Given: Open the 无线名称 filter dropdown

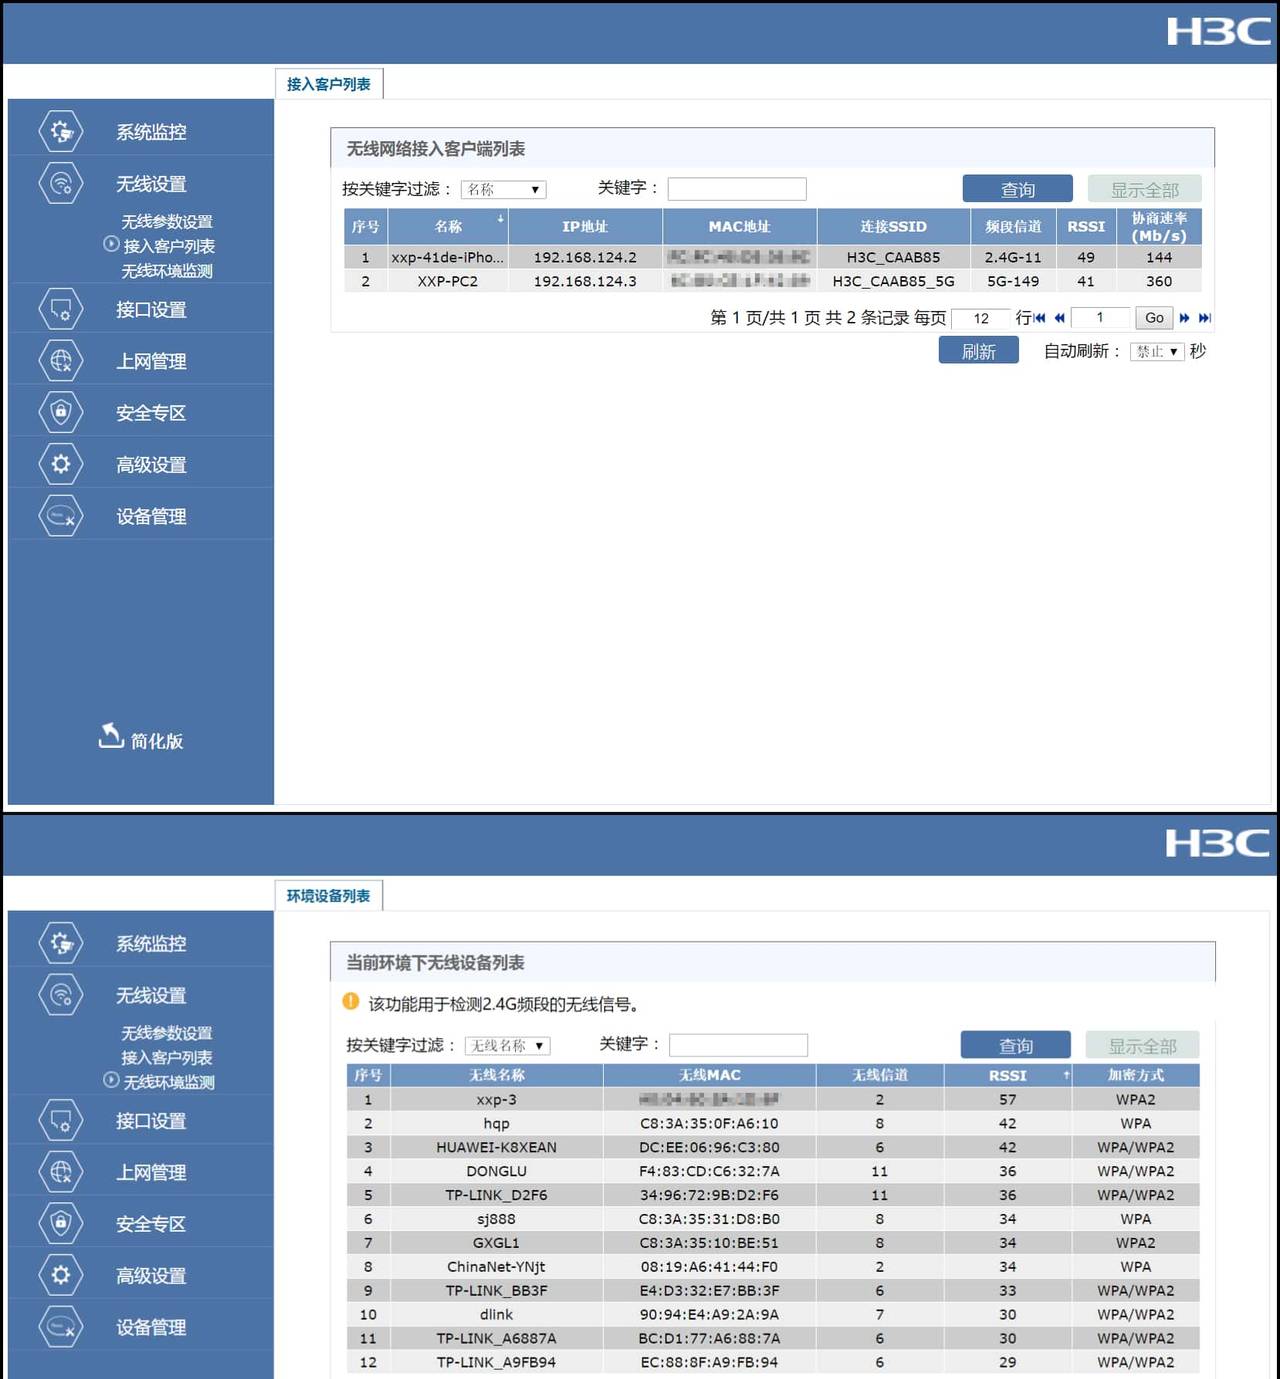Looking at the screenshot, I should (508, 1045).
